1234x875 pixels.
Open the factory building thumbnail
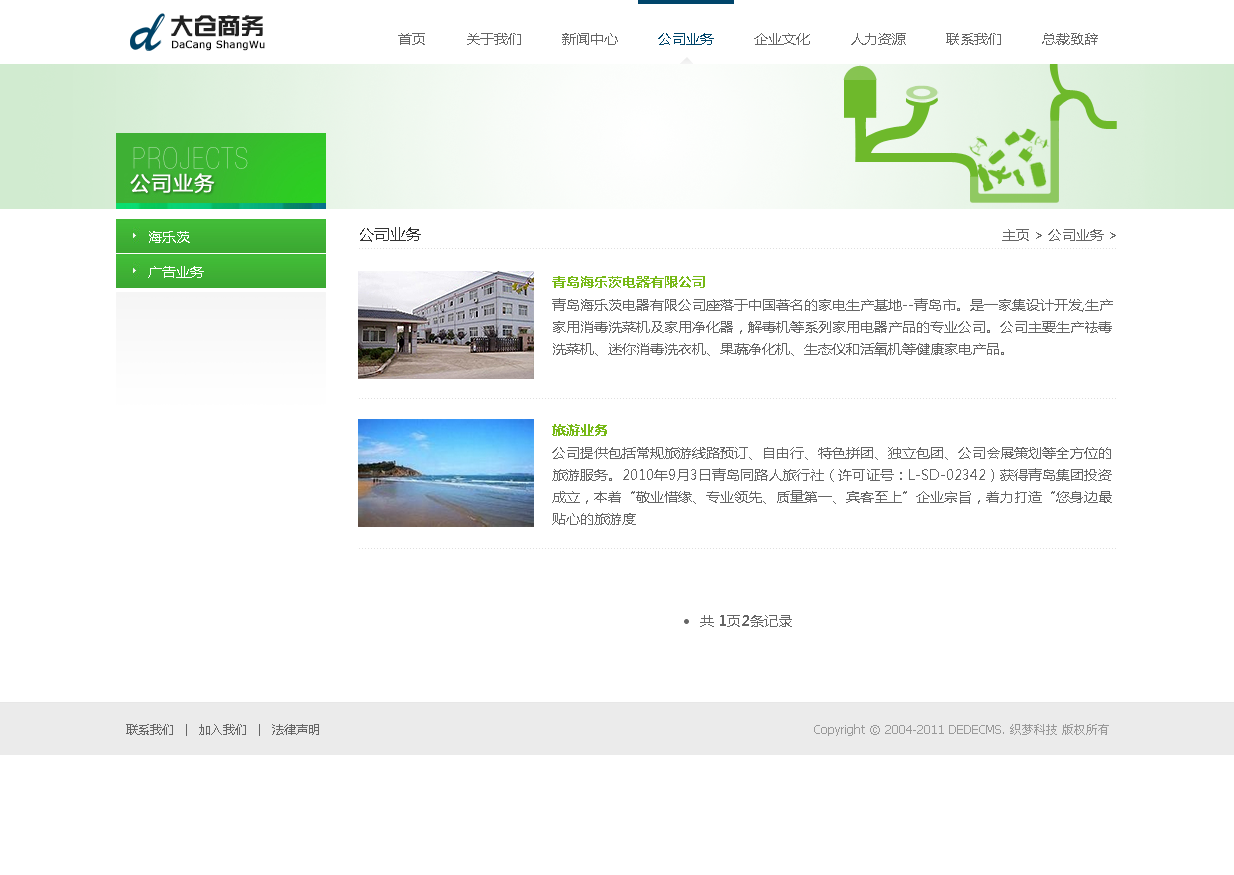[x=445, y=325]
